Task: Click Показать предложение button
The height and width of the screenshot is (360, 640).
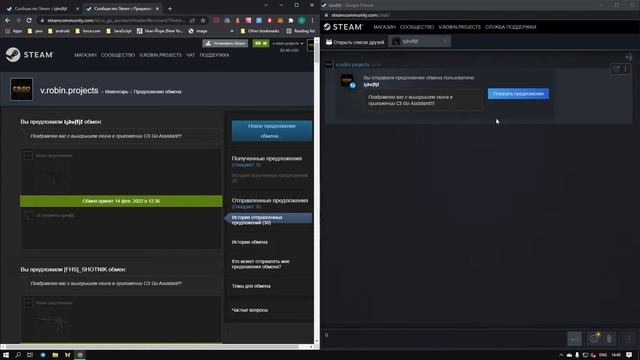Action: click(x=518, y=93)
